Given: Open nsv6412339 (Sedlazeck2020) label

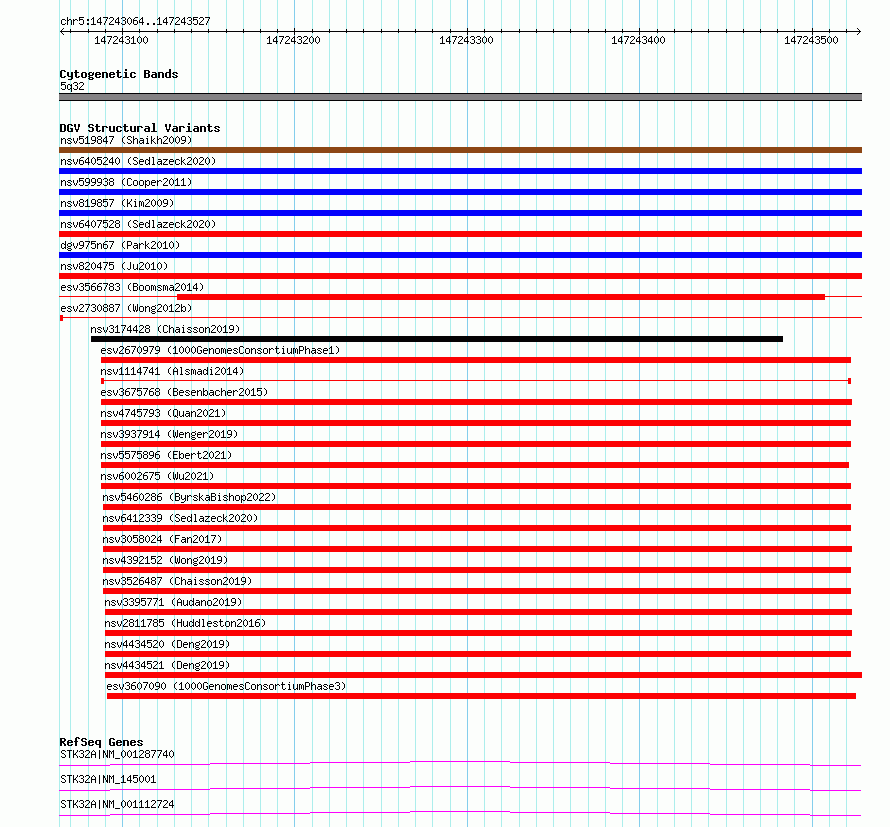Looking at the screenshot, I should click(180, 518).
